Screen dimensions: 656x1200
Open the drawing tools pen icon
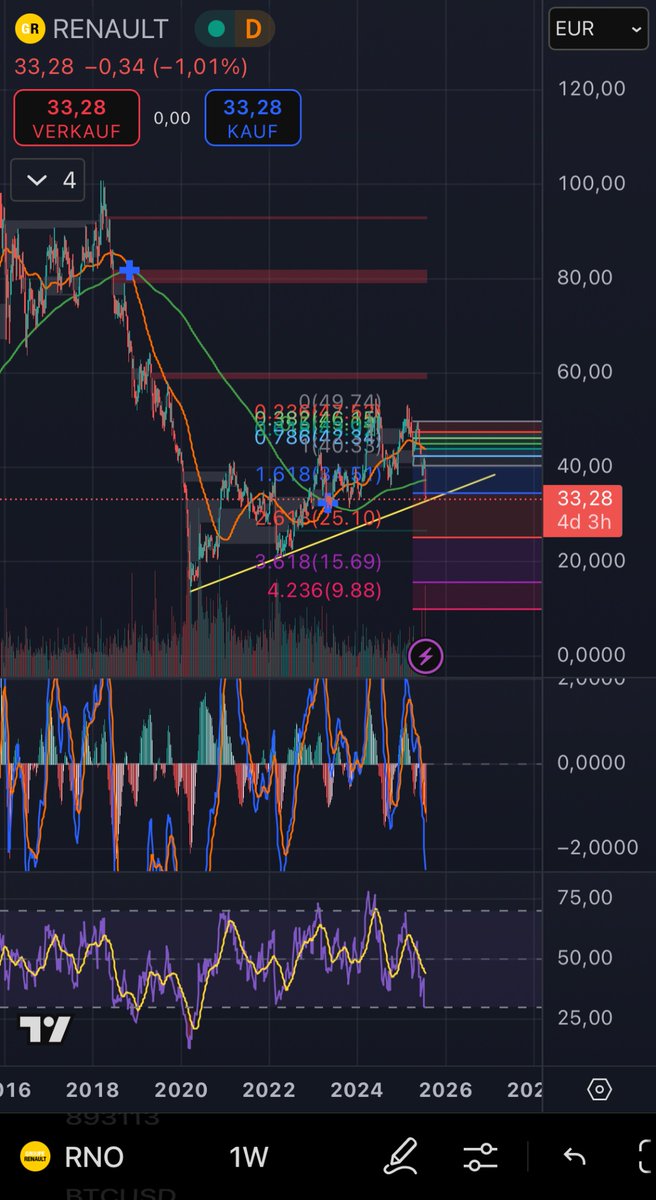tap(400, 1157)
